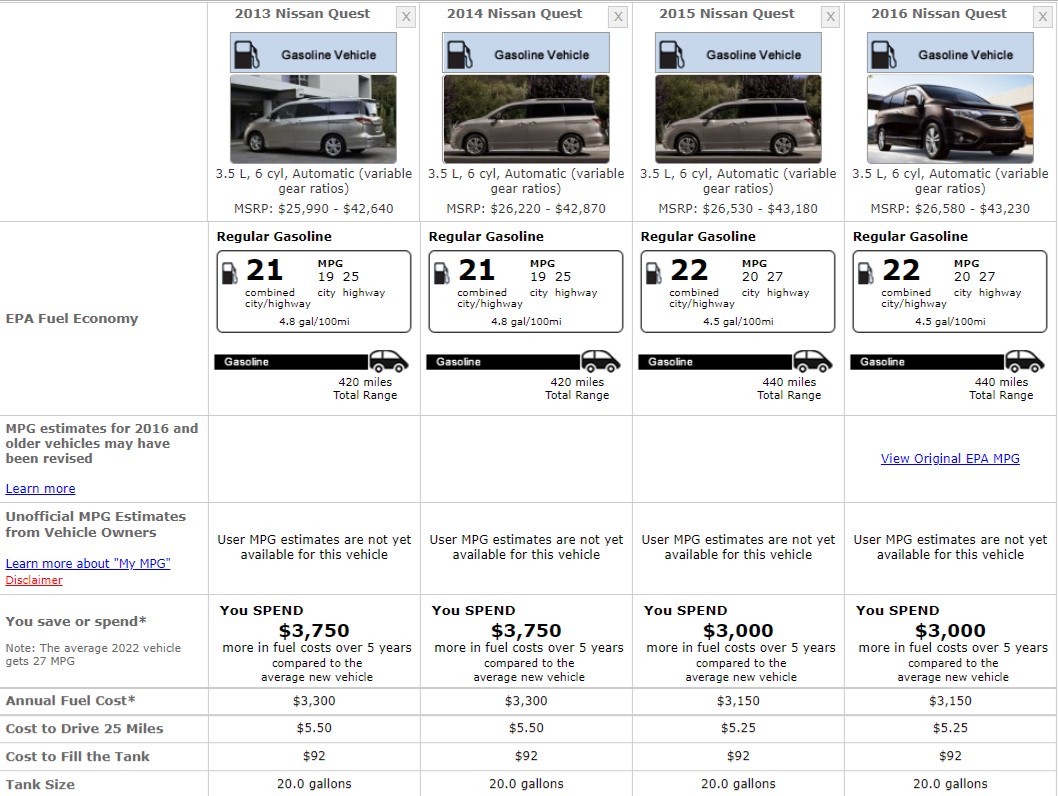Click the 2016 Quest 4.5 gal/100mi value
The image size is (1058, 796).
[x=950, y=322]
